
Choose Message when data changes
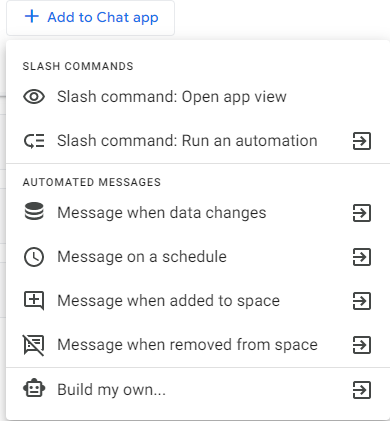tap(198, 213)
